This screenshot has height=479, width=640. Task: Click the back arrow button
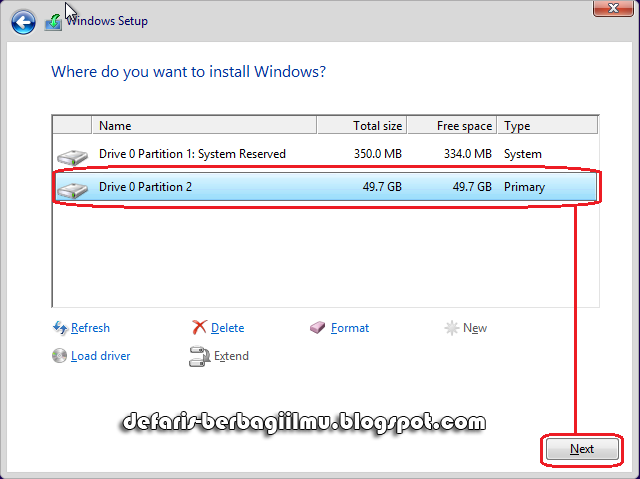tap(23, 21)
